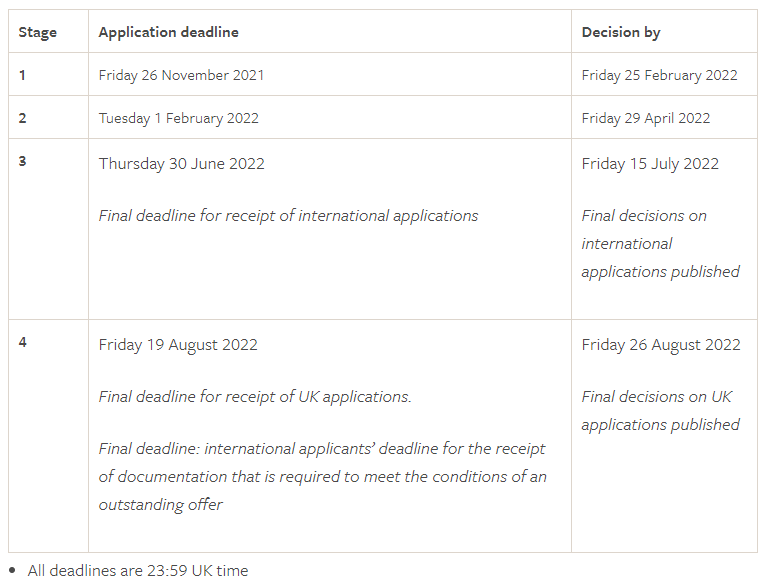The width and height of the screenshot is (766, 586).
Task: Click the outstanding offer documentation note
Action: pyautogui.click(x=322, y=477)
